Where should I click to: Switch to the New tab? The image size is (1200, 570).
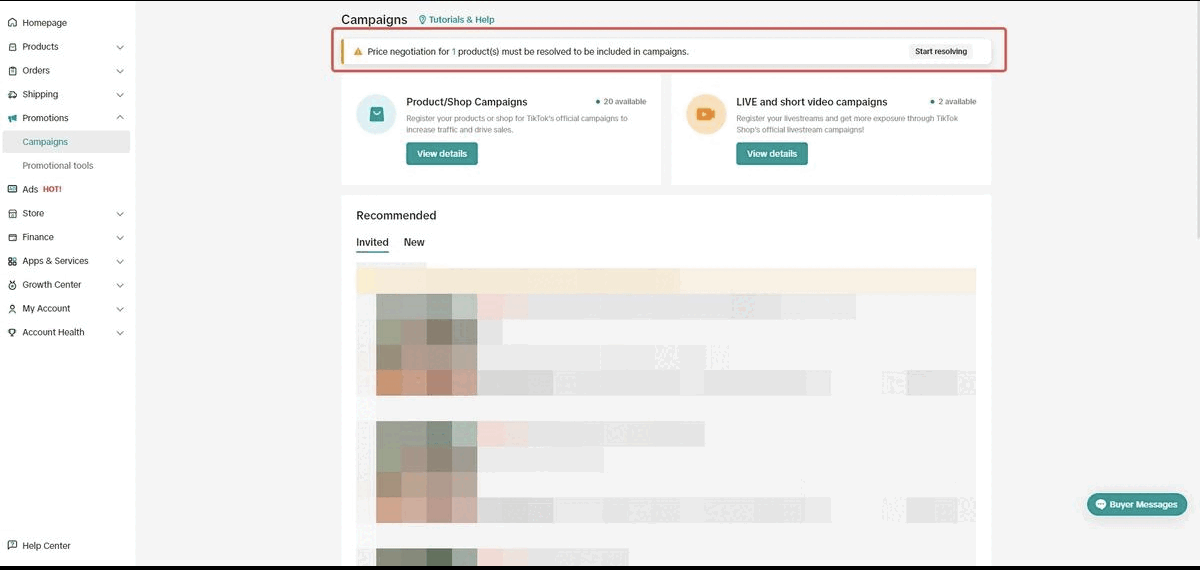[414, 242]
